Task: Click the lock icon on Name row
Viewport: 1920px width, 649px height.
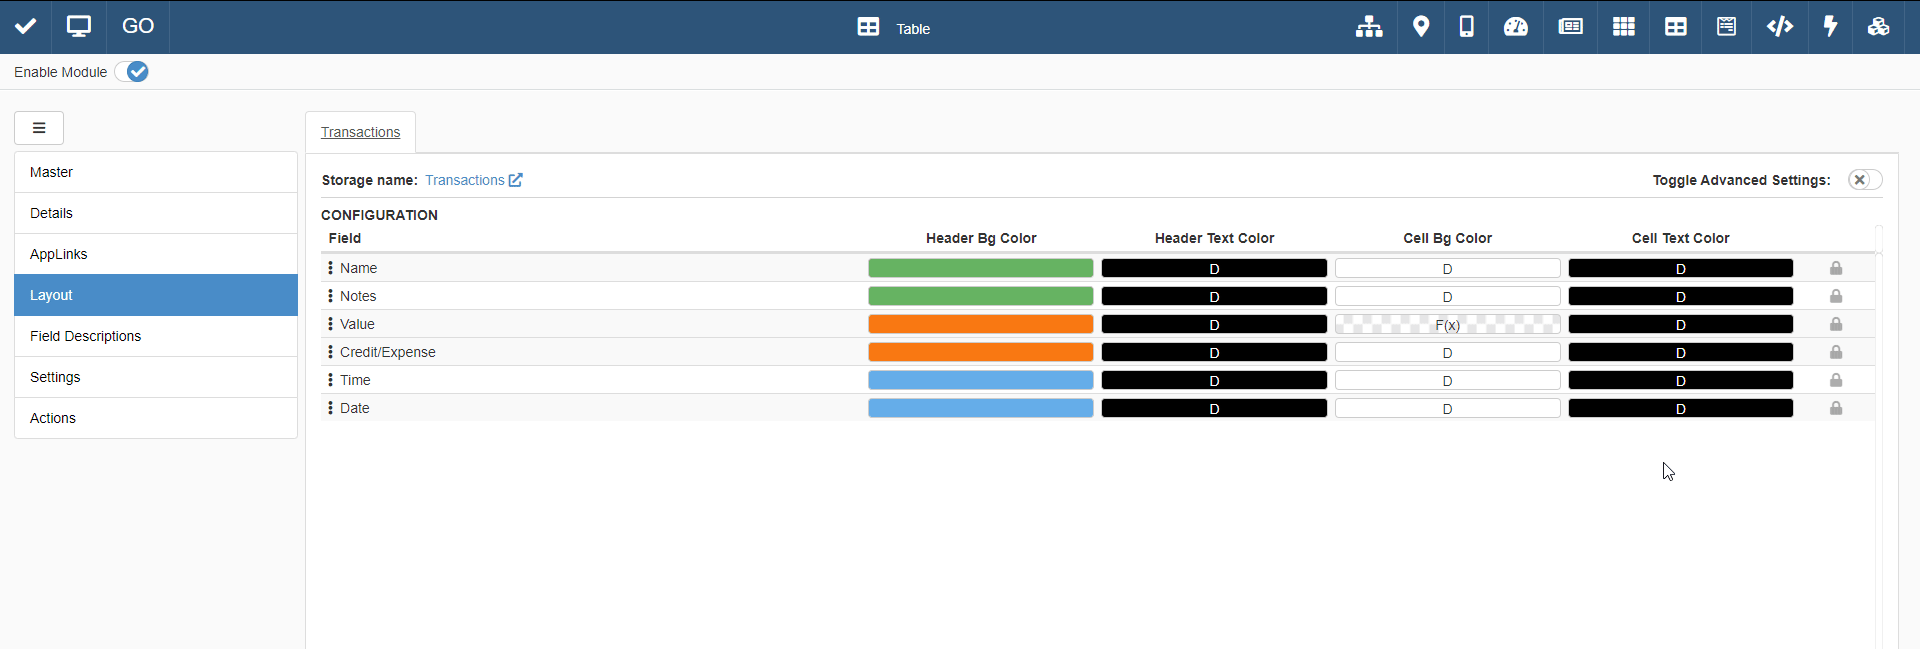Action: [x=1836, y=268]
